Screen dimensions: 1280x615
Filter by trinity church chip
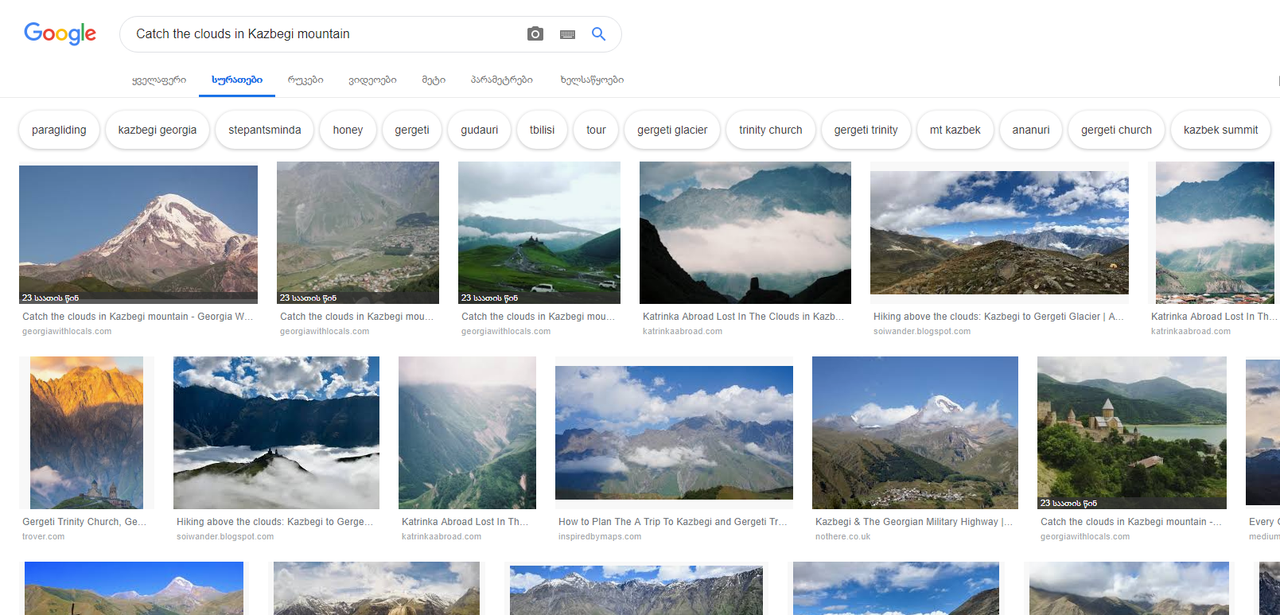point(771,130)
